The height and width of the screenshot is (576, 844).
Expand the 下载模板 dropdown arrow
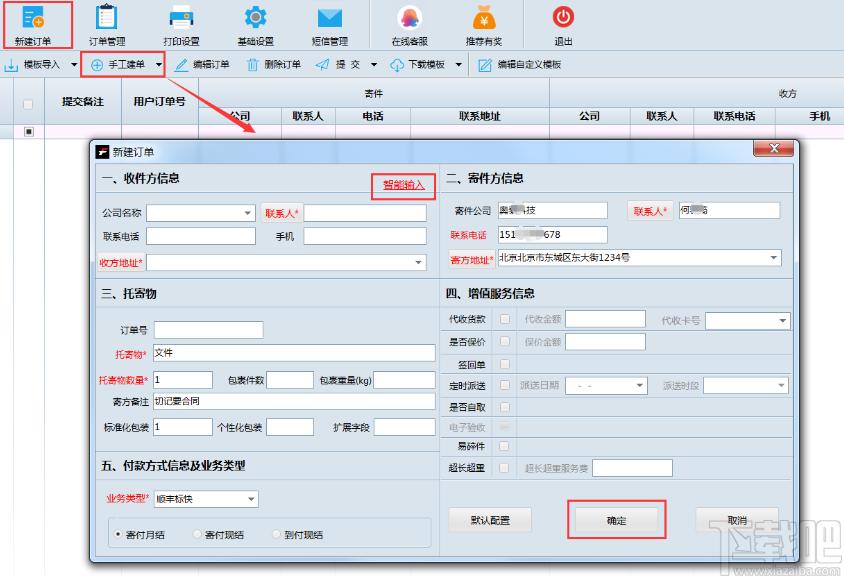click(459, 65)
